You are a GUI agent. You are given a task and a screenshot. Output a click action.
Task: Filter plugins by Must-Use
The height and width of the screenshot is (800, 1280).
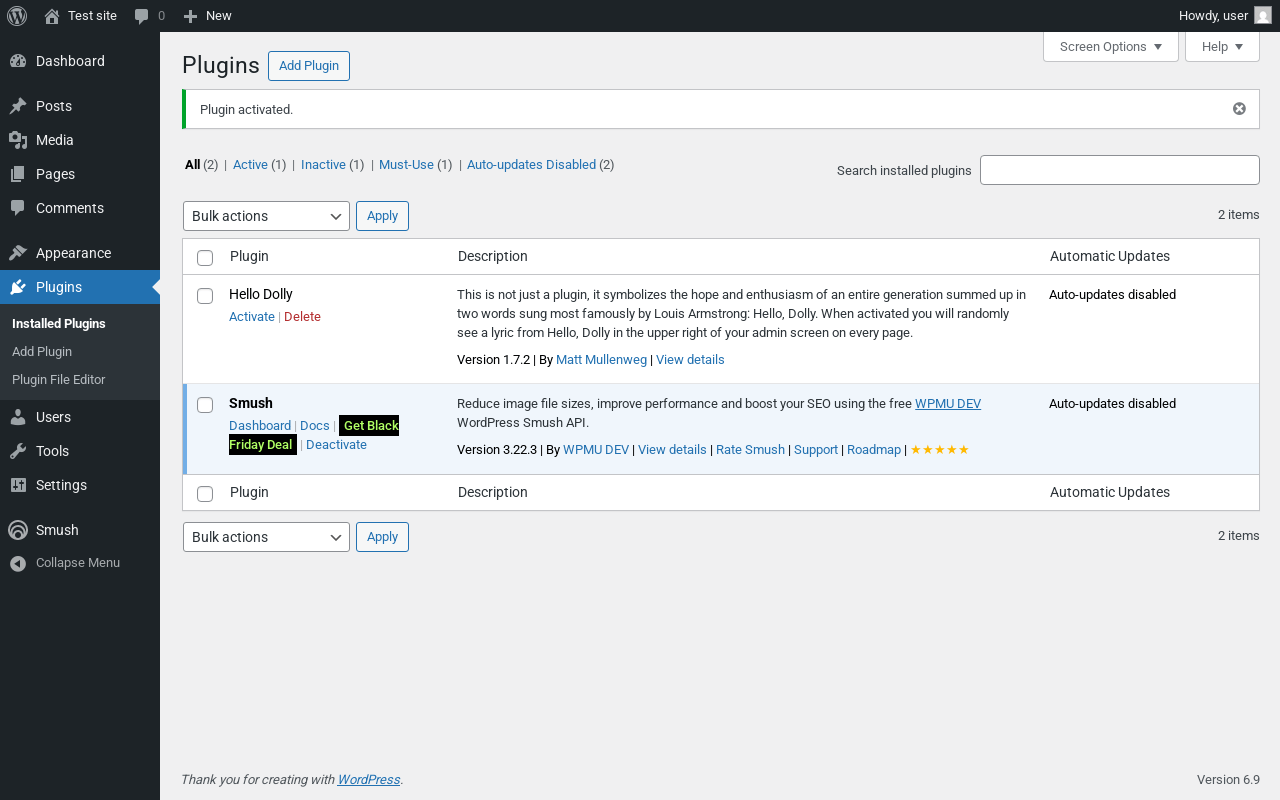tap(406, 165)
